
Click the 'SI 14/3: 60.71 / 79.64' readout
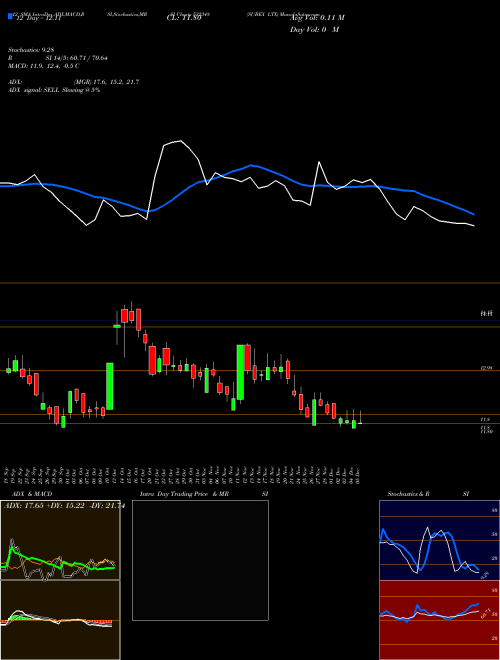76,58
